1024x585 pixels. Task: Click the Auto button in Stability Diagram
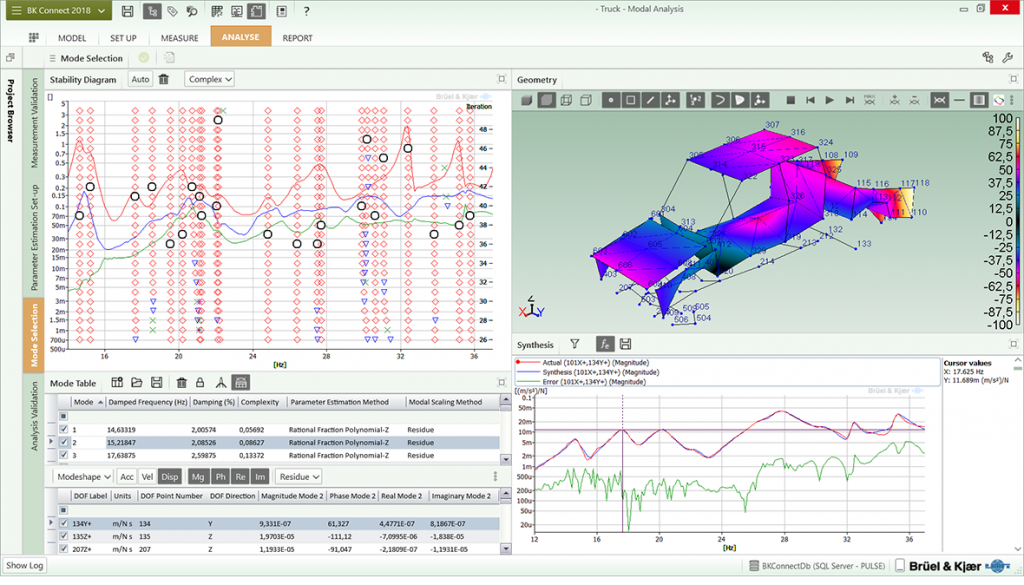[x=140, y=79]
